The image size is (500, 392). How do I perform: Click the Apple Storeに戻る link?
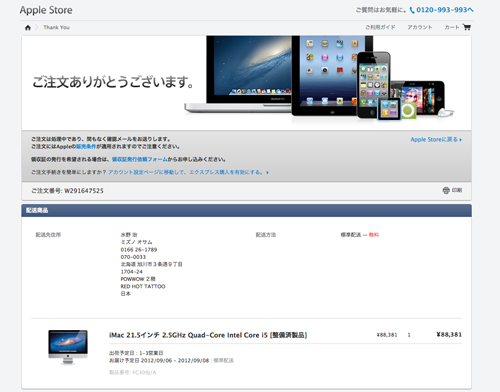[x=436, y=140]
